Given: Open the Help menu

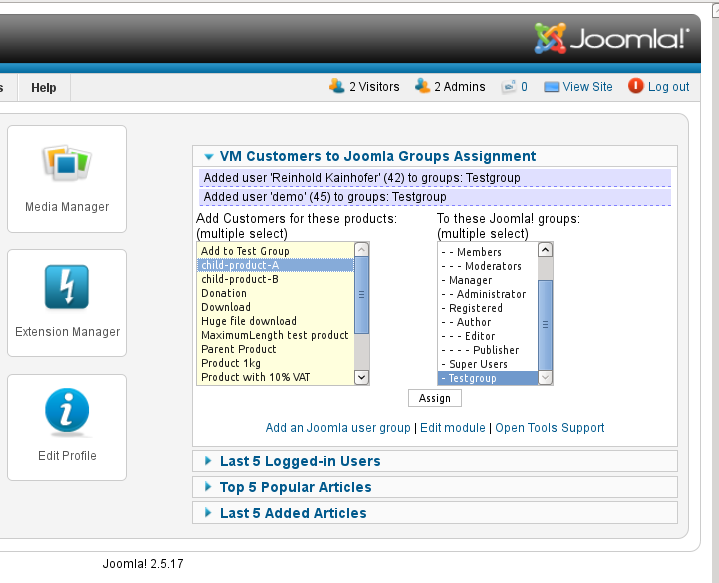Looking at the screenshot, I should coord(44,88).
